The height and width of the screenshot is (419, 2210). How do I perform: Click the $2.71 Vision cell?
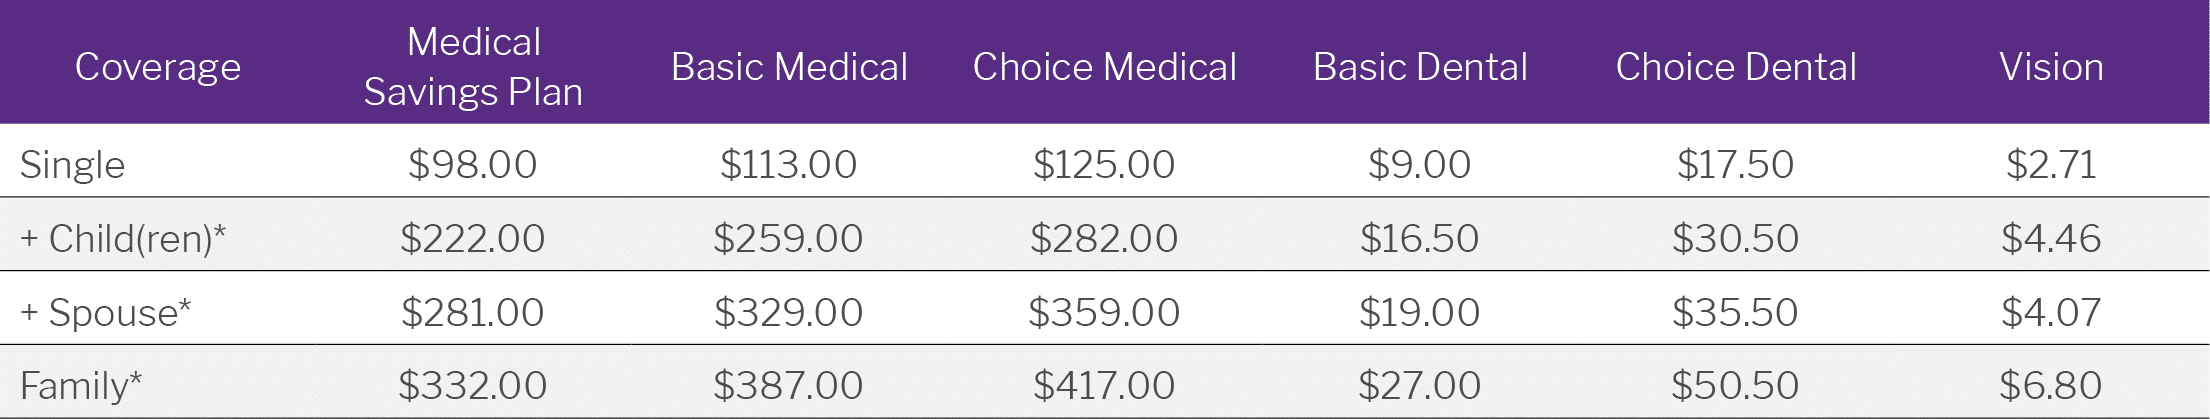tap(2052, 165)
